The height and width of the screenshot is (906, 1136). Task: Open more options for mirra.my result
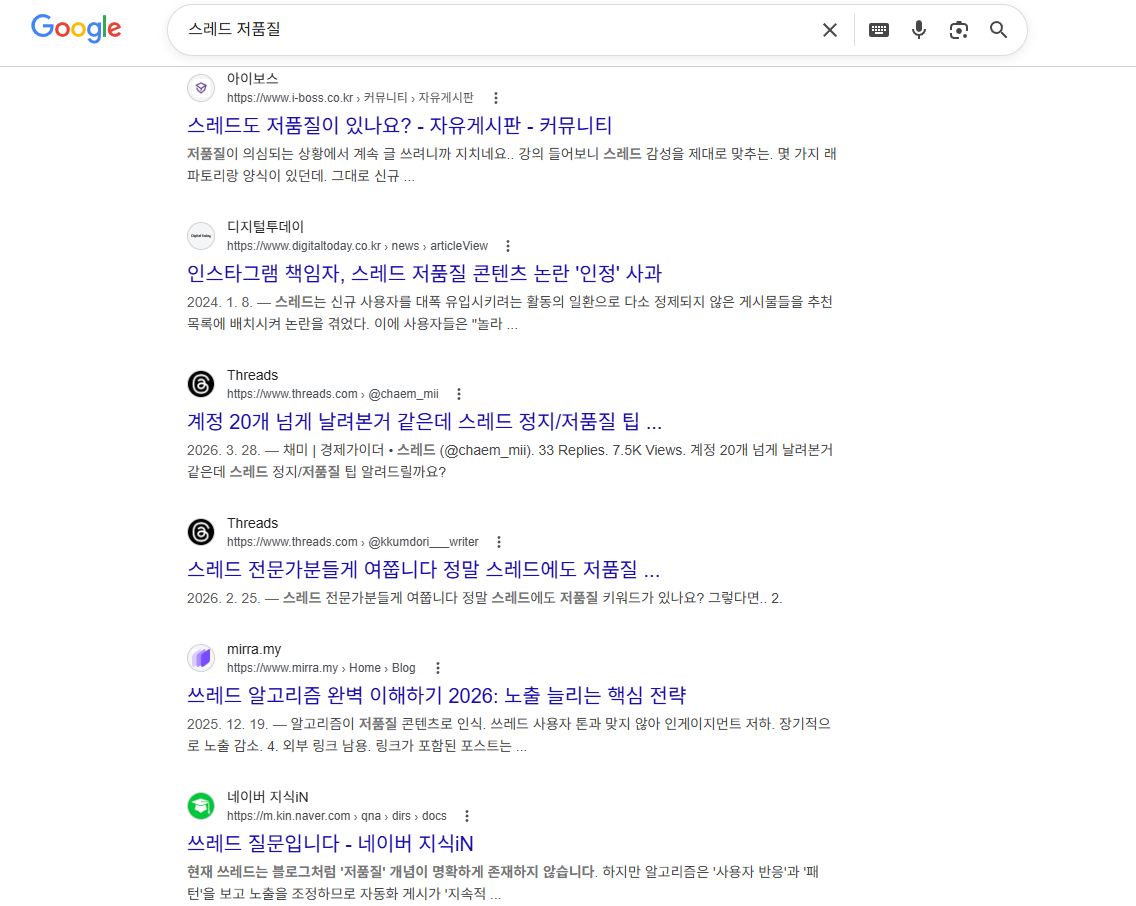[438, 668]
